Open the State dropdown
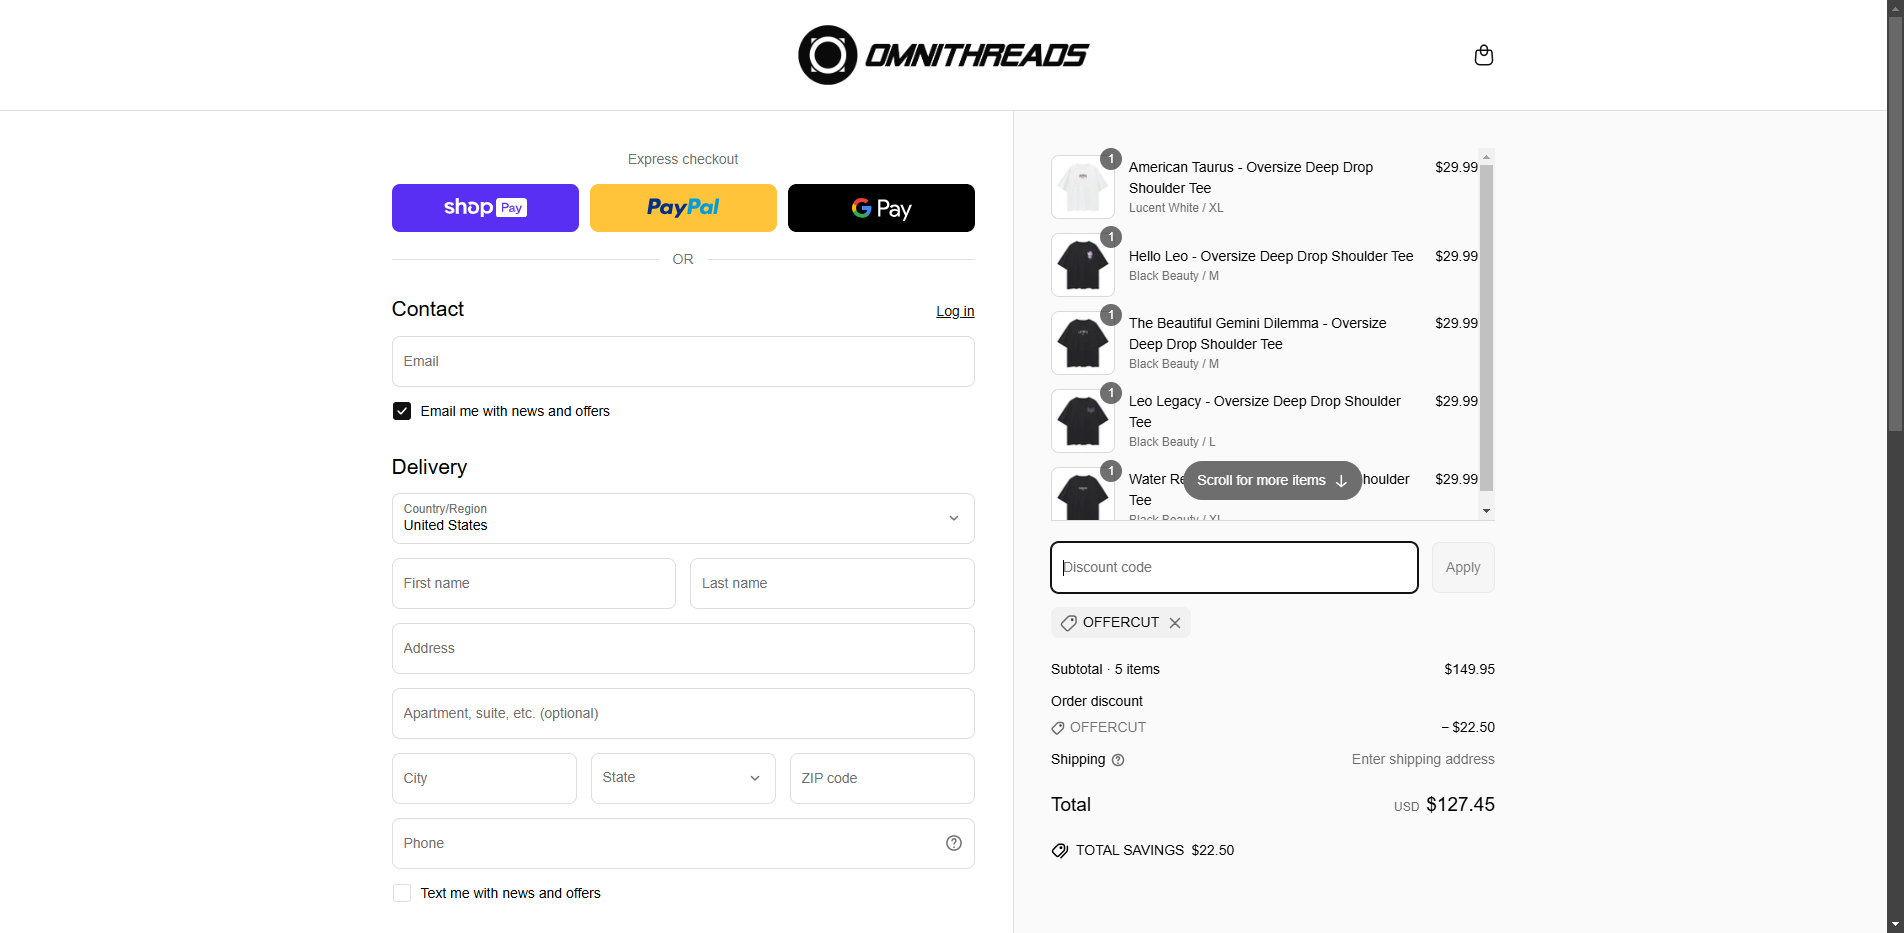 [x=683, y=778]
